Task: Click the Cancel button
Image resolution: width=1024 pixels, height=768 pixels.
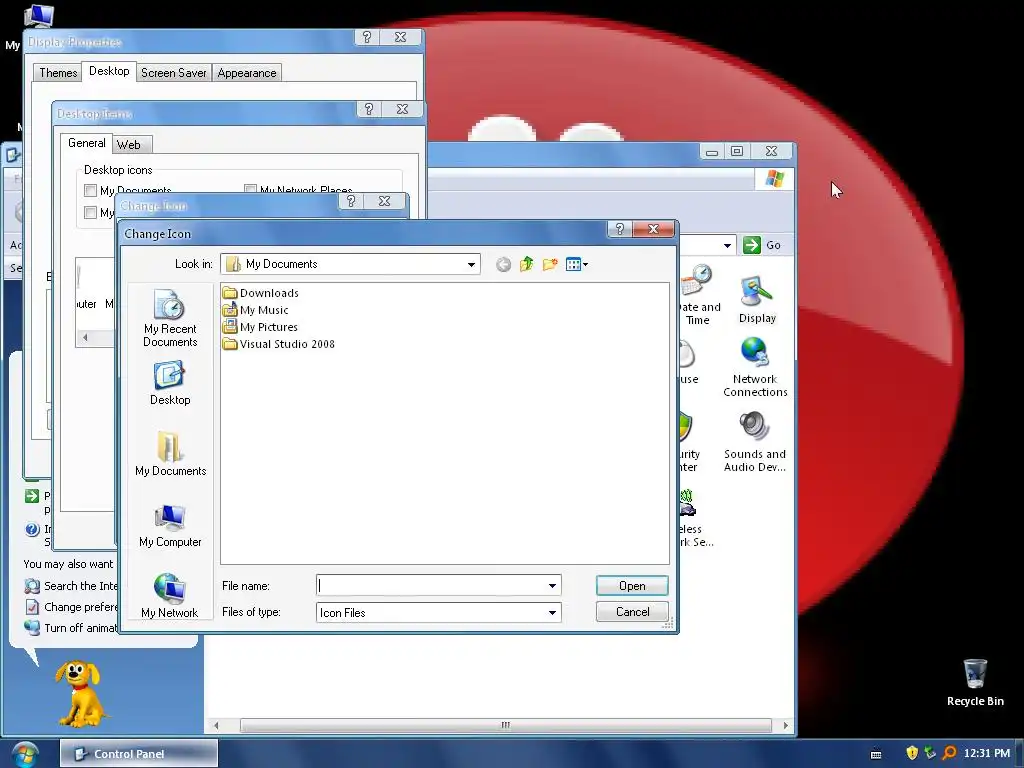Action: [632, 612]
